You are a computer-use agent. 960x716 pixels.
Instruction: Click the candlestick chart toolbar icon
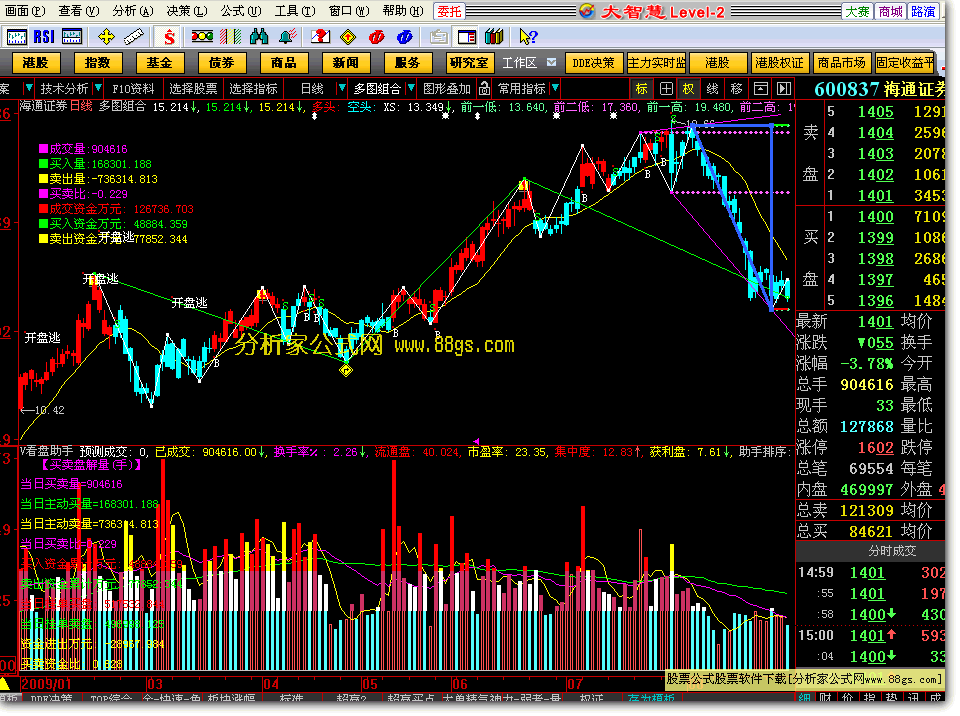click(x=17, y=37)
